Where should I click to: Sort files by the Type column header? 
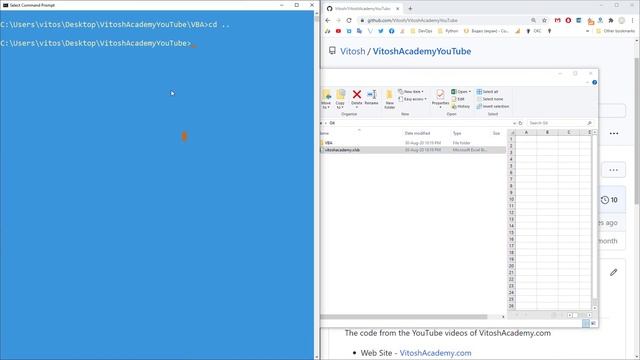[457, 133]
